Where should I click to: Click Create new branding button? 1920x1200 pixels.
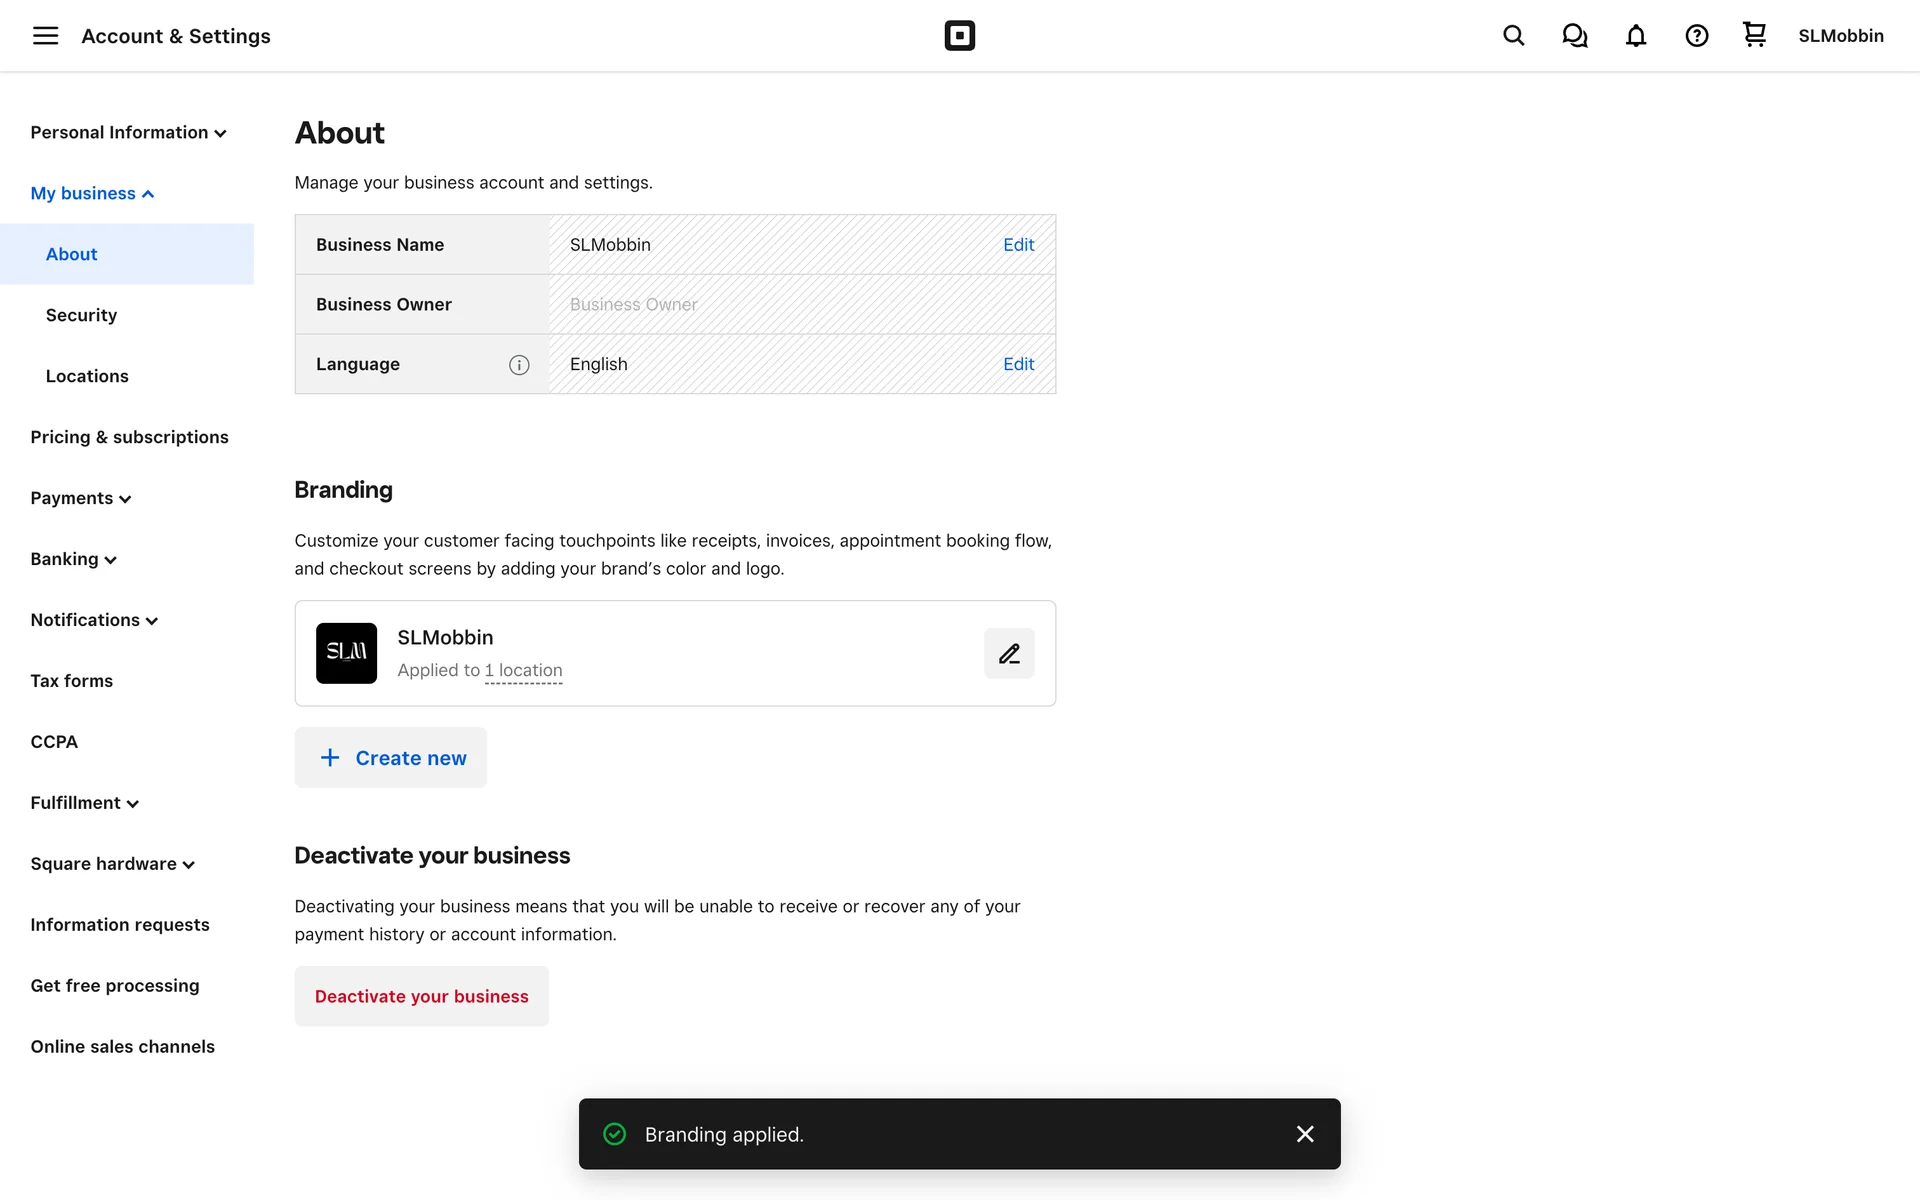tap(391, 758)
